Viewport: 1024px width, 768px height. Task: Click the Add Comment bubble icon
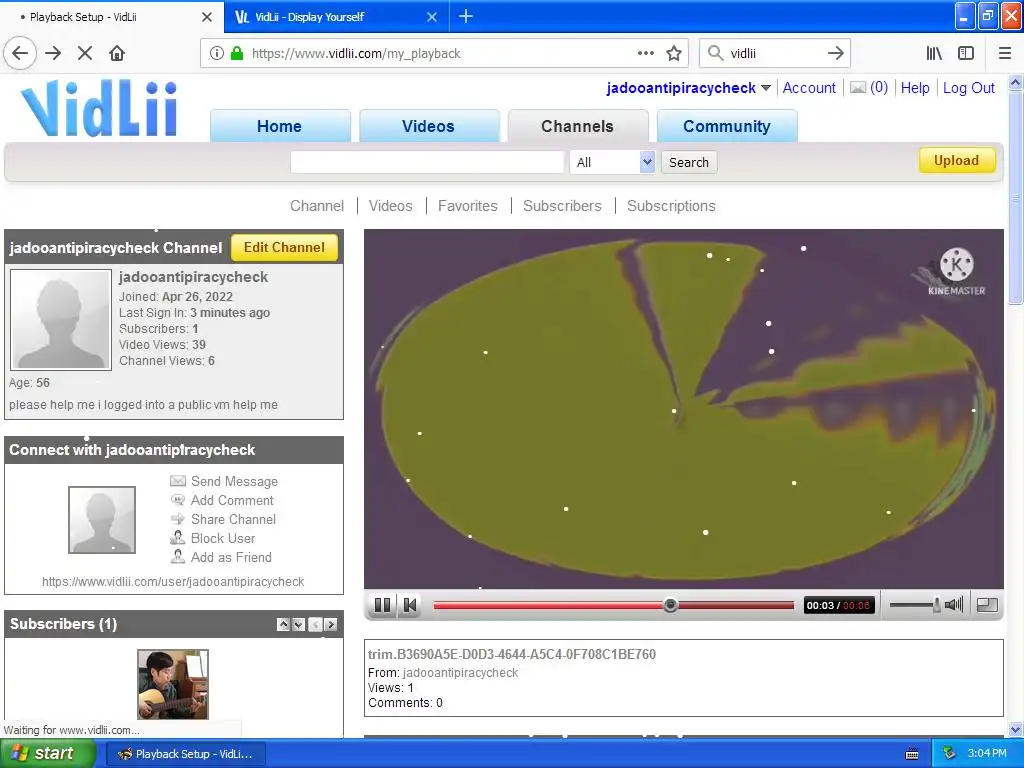click(x=178, y=500)
